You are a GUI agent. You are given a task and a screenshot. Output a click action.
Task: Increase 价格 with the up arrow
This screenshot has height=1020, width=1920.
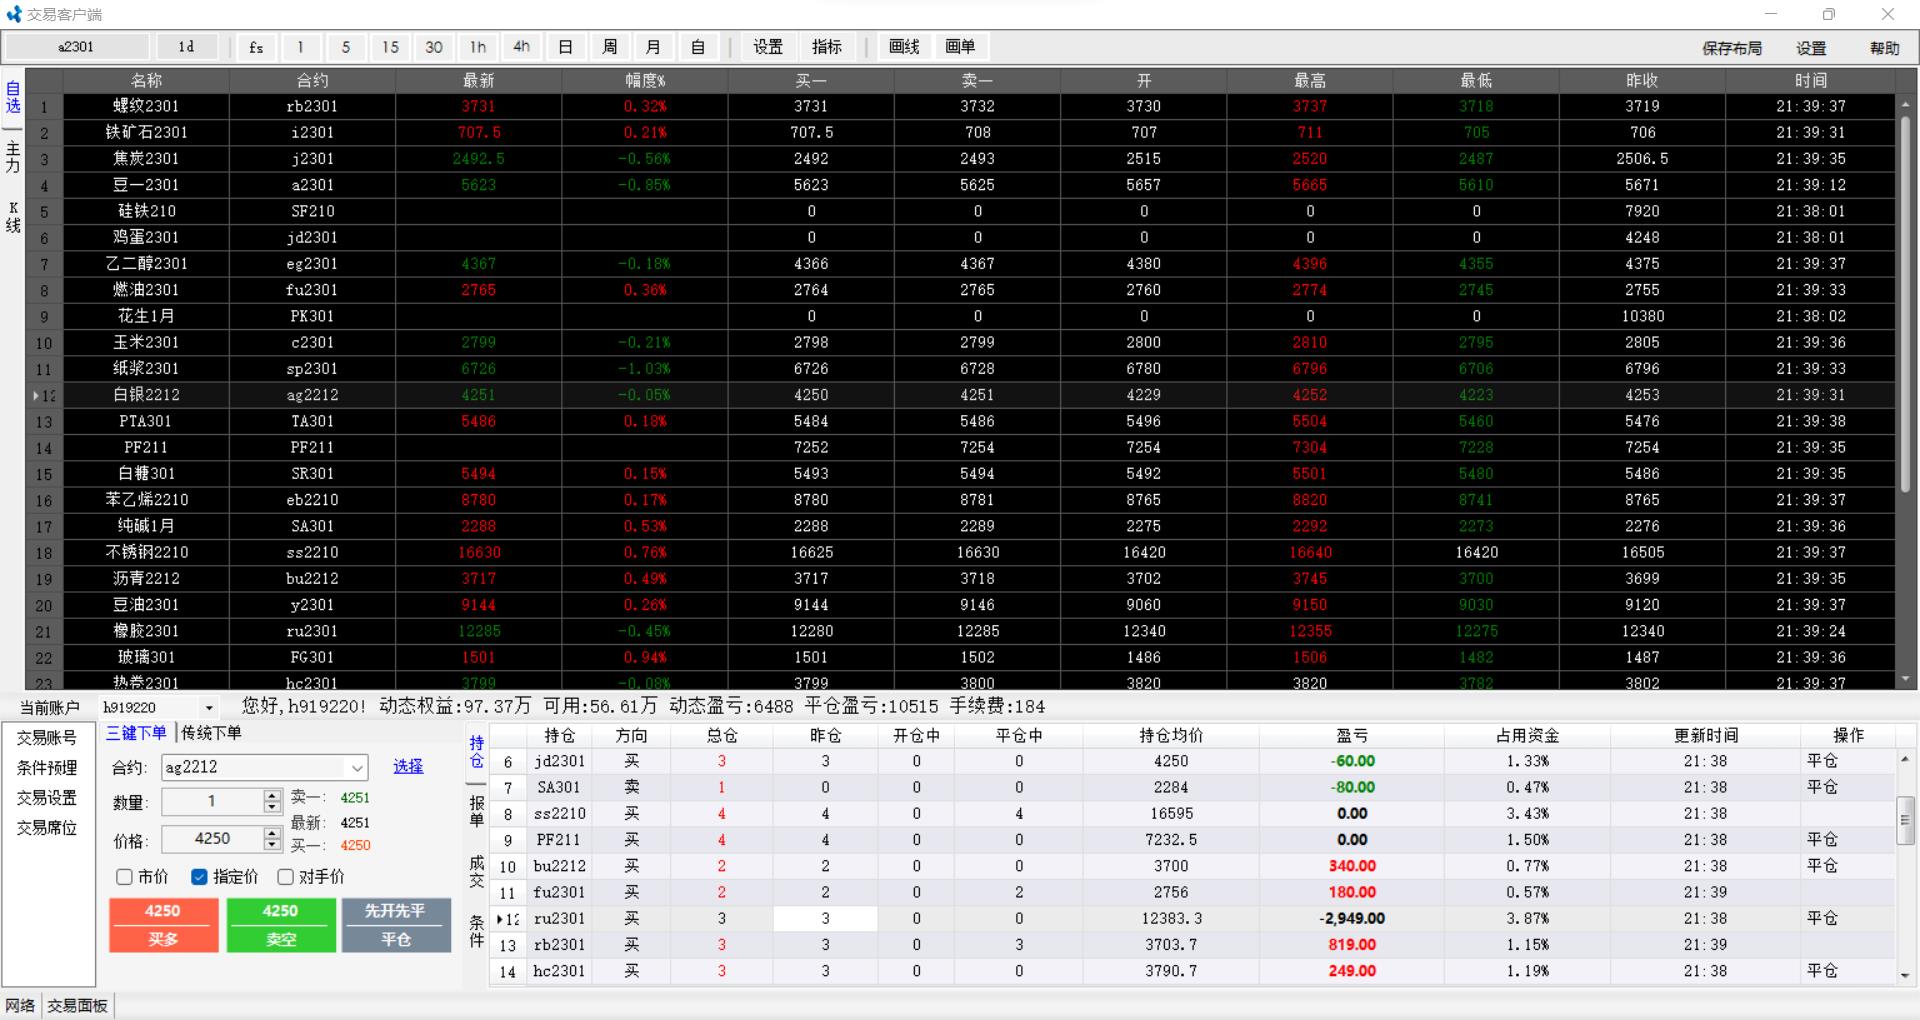tap(272, 833)
